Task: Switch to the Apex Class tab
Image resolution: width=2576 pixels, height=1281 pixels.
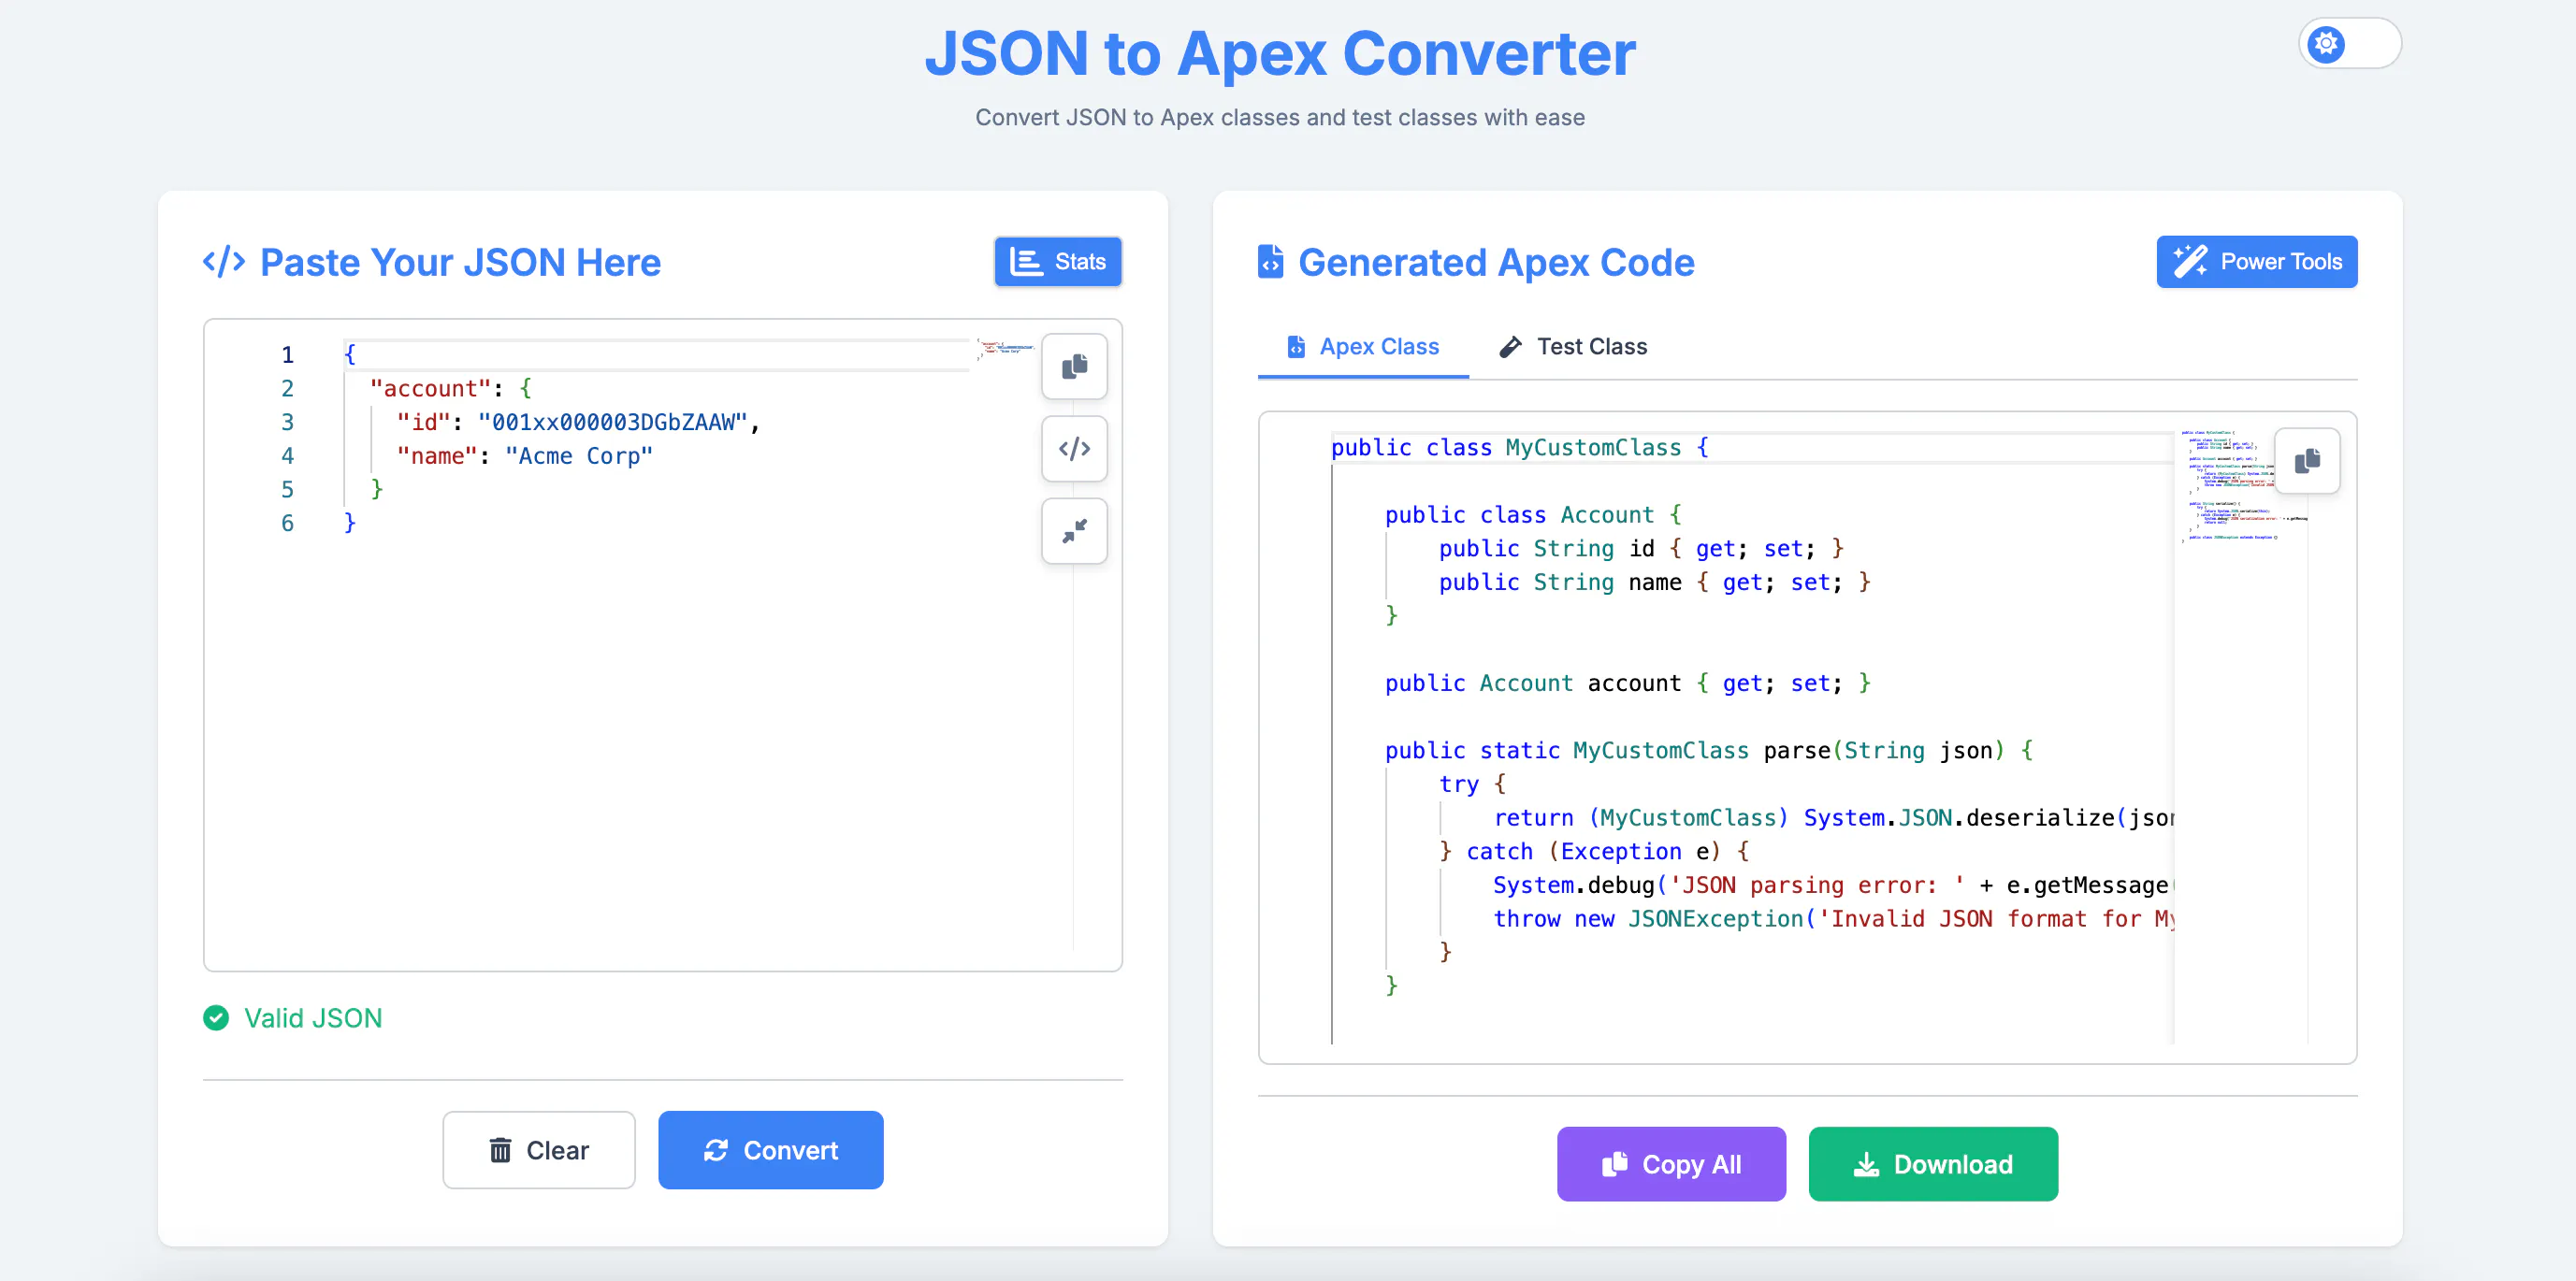Action: [x=1363, y=347]
